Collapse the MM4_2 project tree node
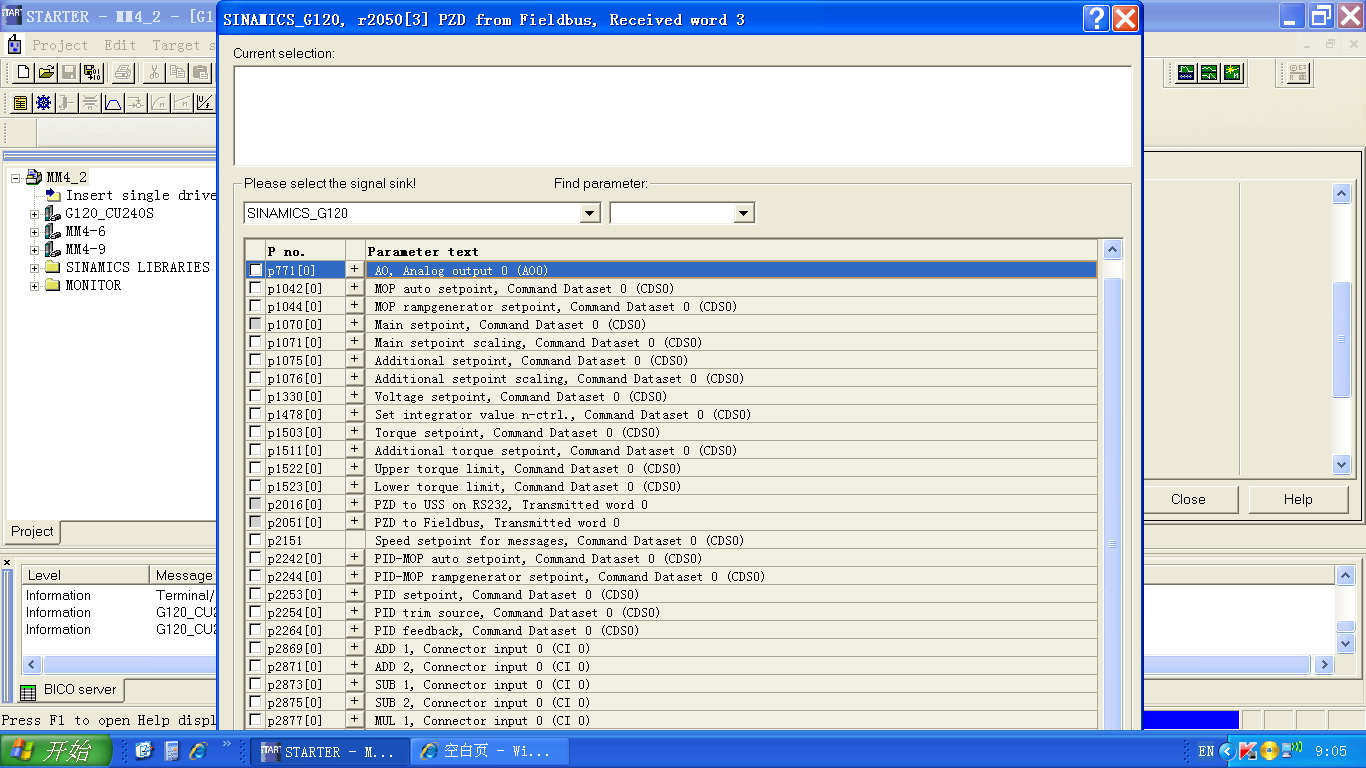The height and width of the screenshot is (768, 1366). pos(16,178)
